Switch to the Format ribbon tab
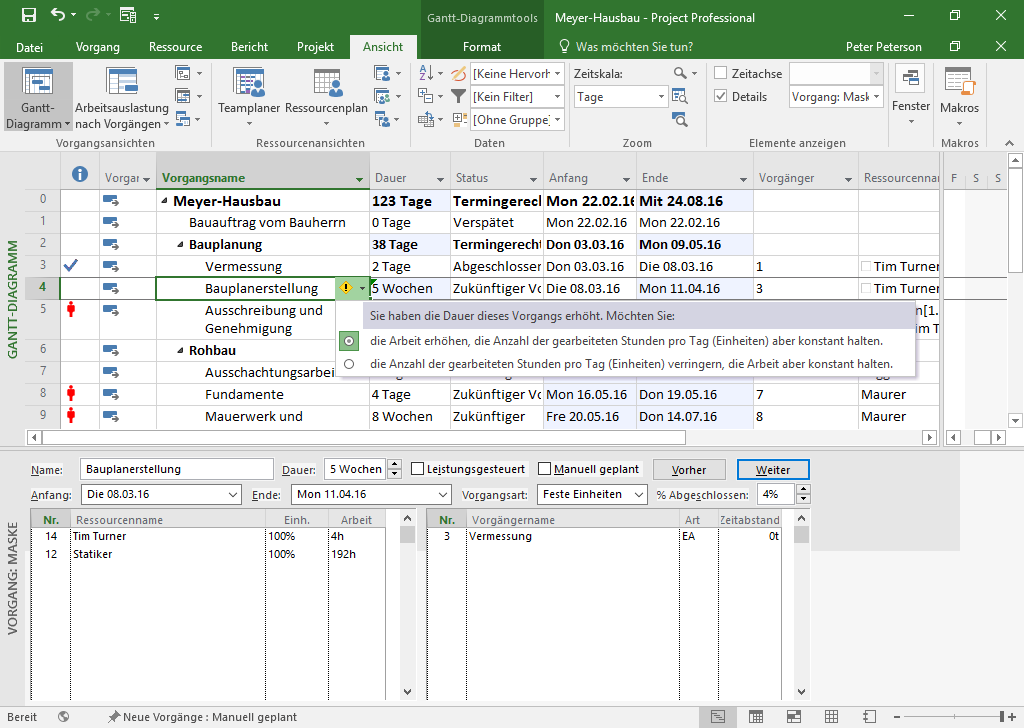Screen dimensions: 1024x728 pyautogui.click(x=482, y=47)
